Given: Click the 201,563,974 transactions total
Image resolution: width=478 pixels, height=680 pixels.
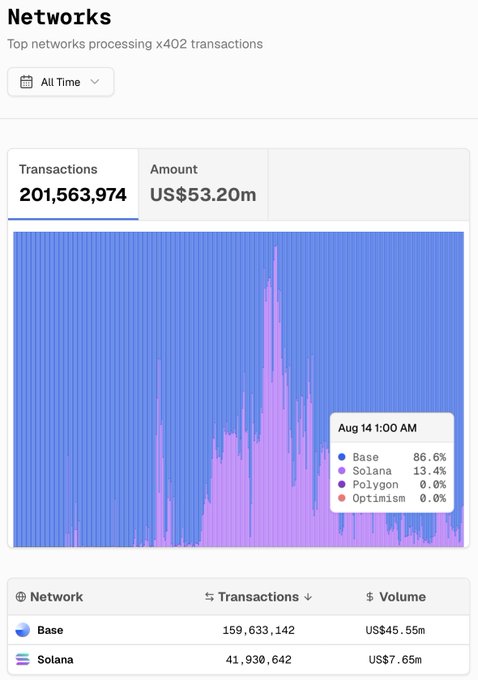Looking at the screenshot, I should point(73,194).
